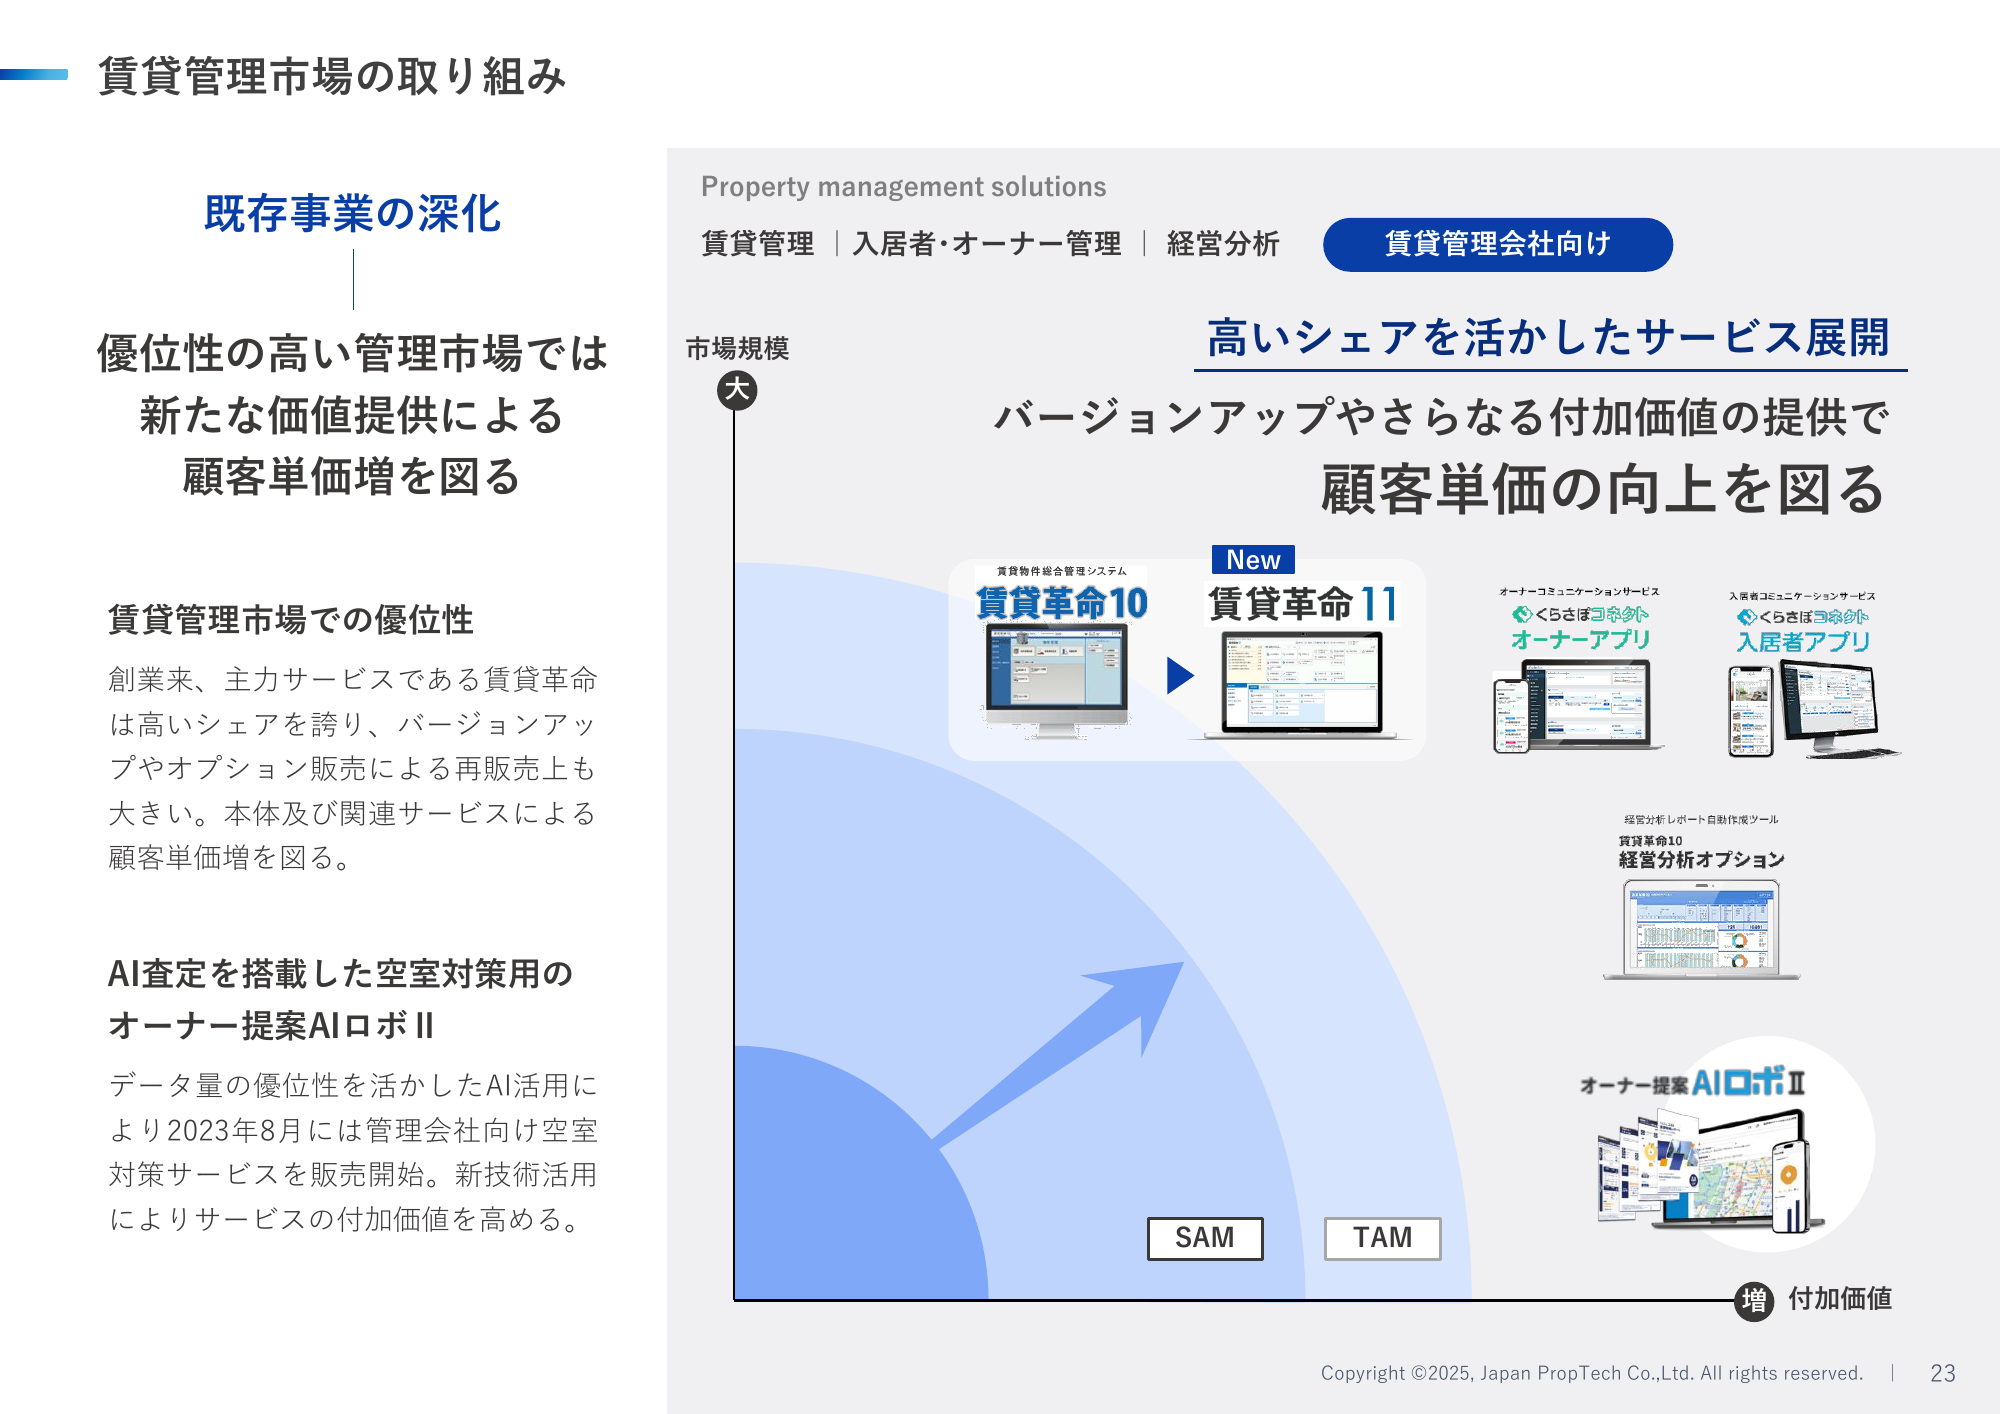
Task: Click the 高いシェアを活かしたサービス展開 heading
Action: point(1549,338)
